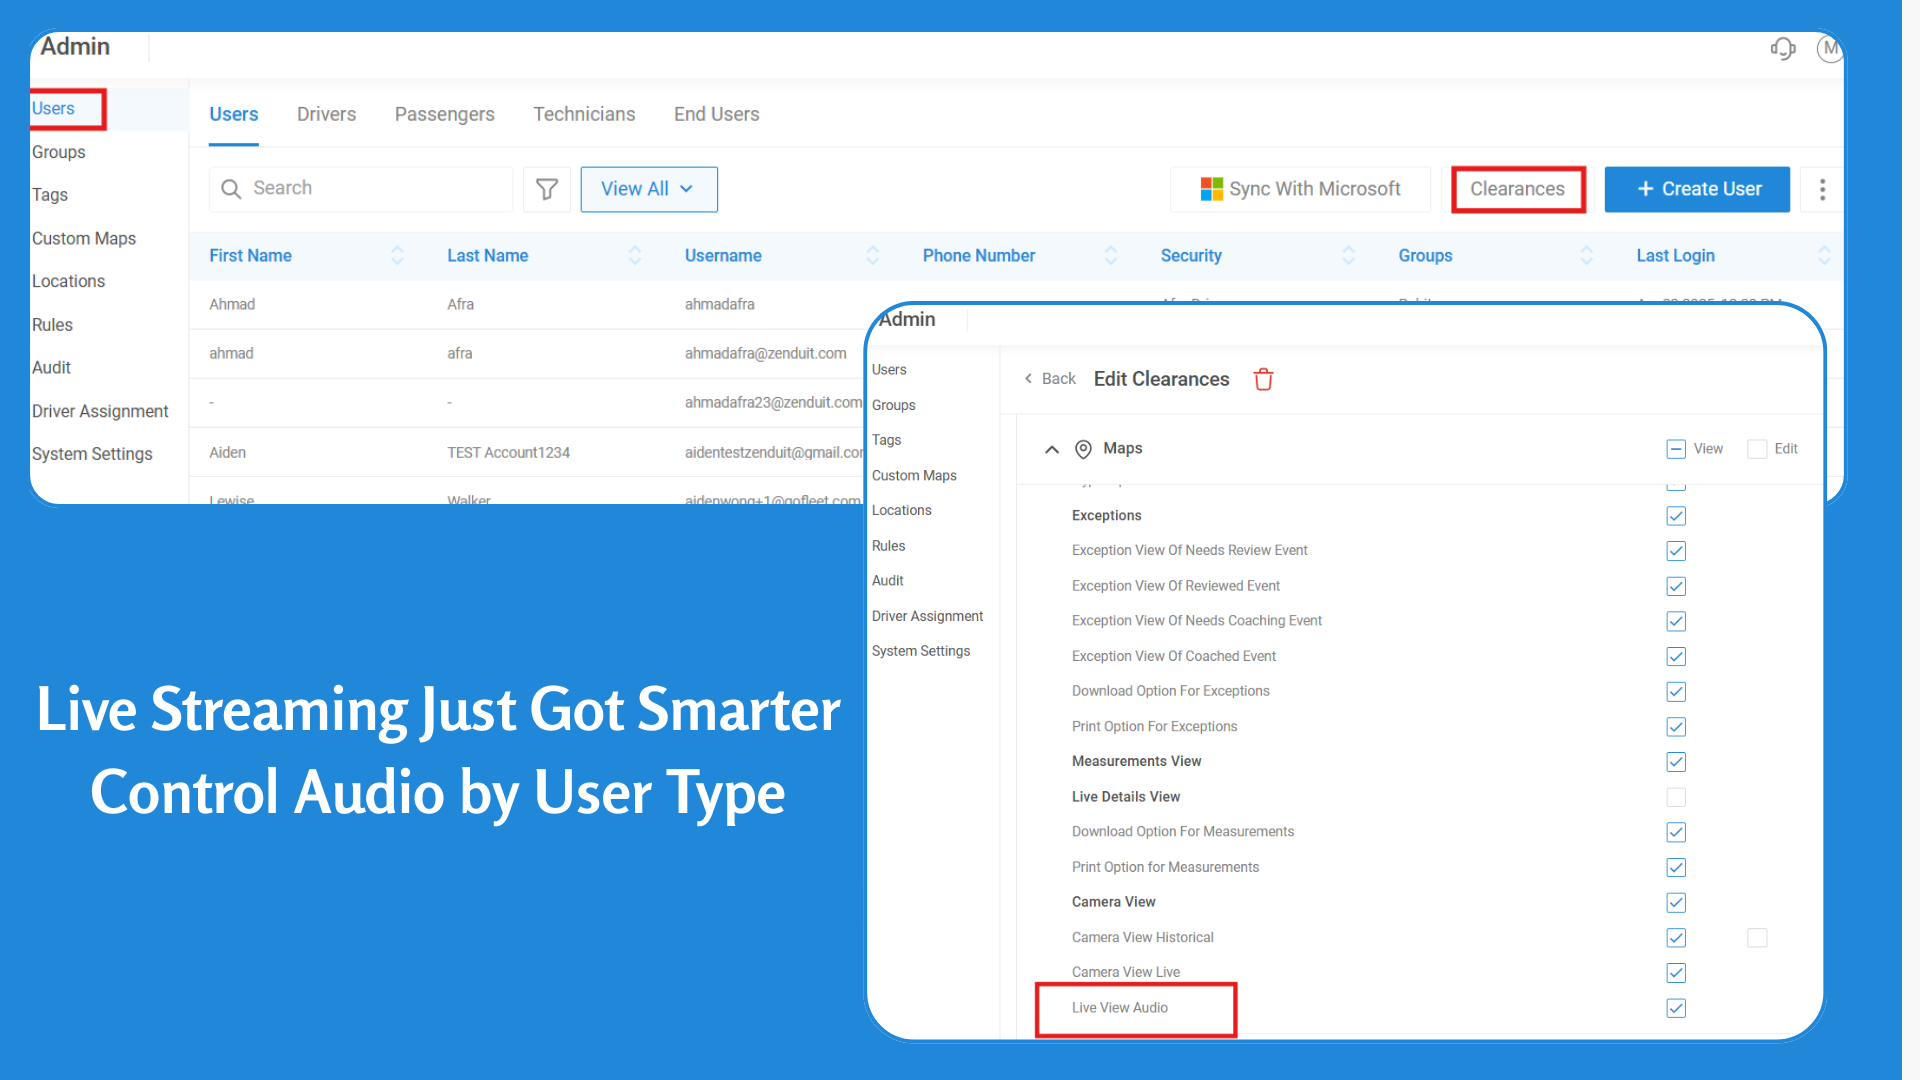The width and height of the screenshot is (1920, 1080).
Task: Uncheck the Live View Audio checkbox
Action: pyautogui.click(x=1676, y=1008)
